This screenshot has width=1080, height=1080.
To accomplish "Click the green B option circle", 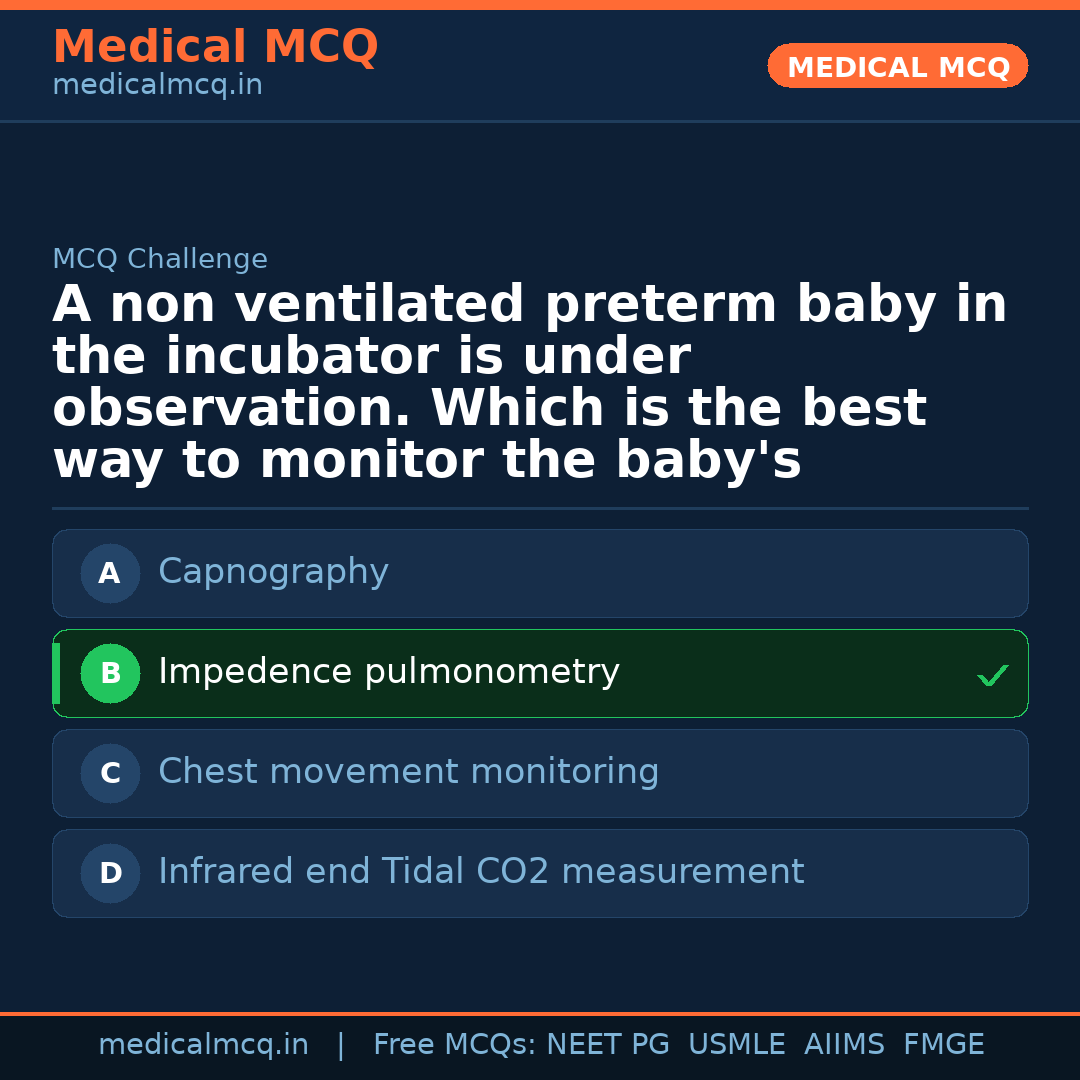I will 110,674.
